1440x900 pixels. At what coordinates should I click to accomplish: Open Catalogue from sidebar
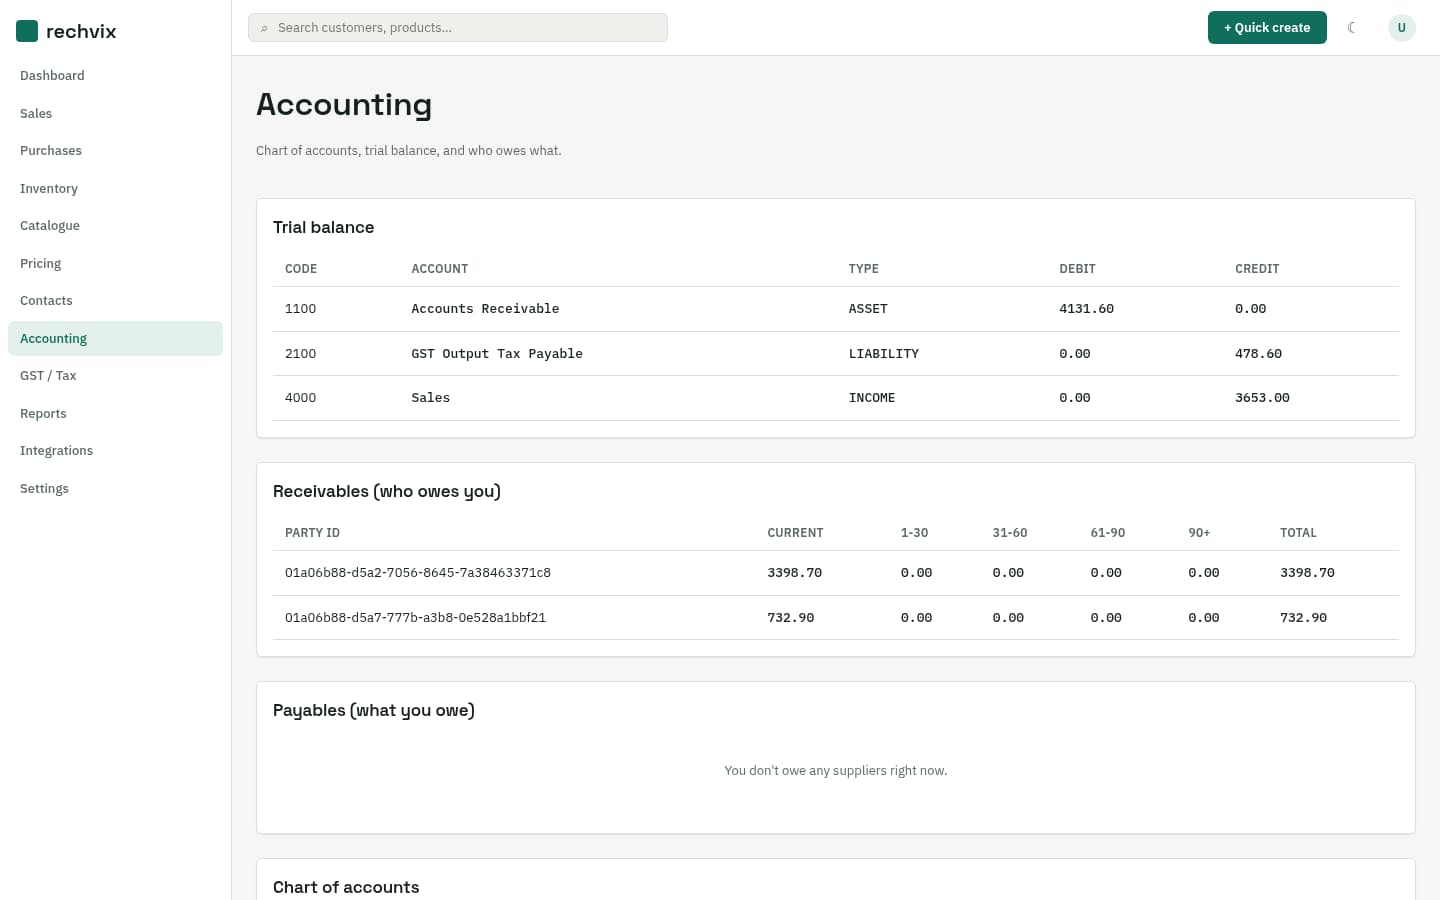[115, 226]
